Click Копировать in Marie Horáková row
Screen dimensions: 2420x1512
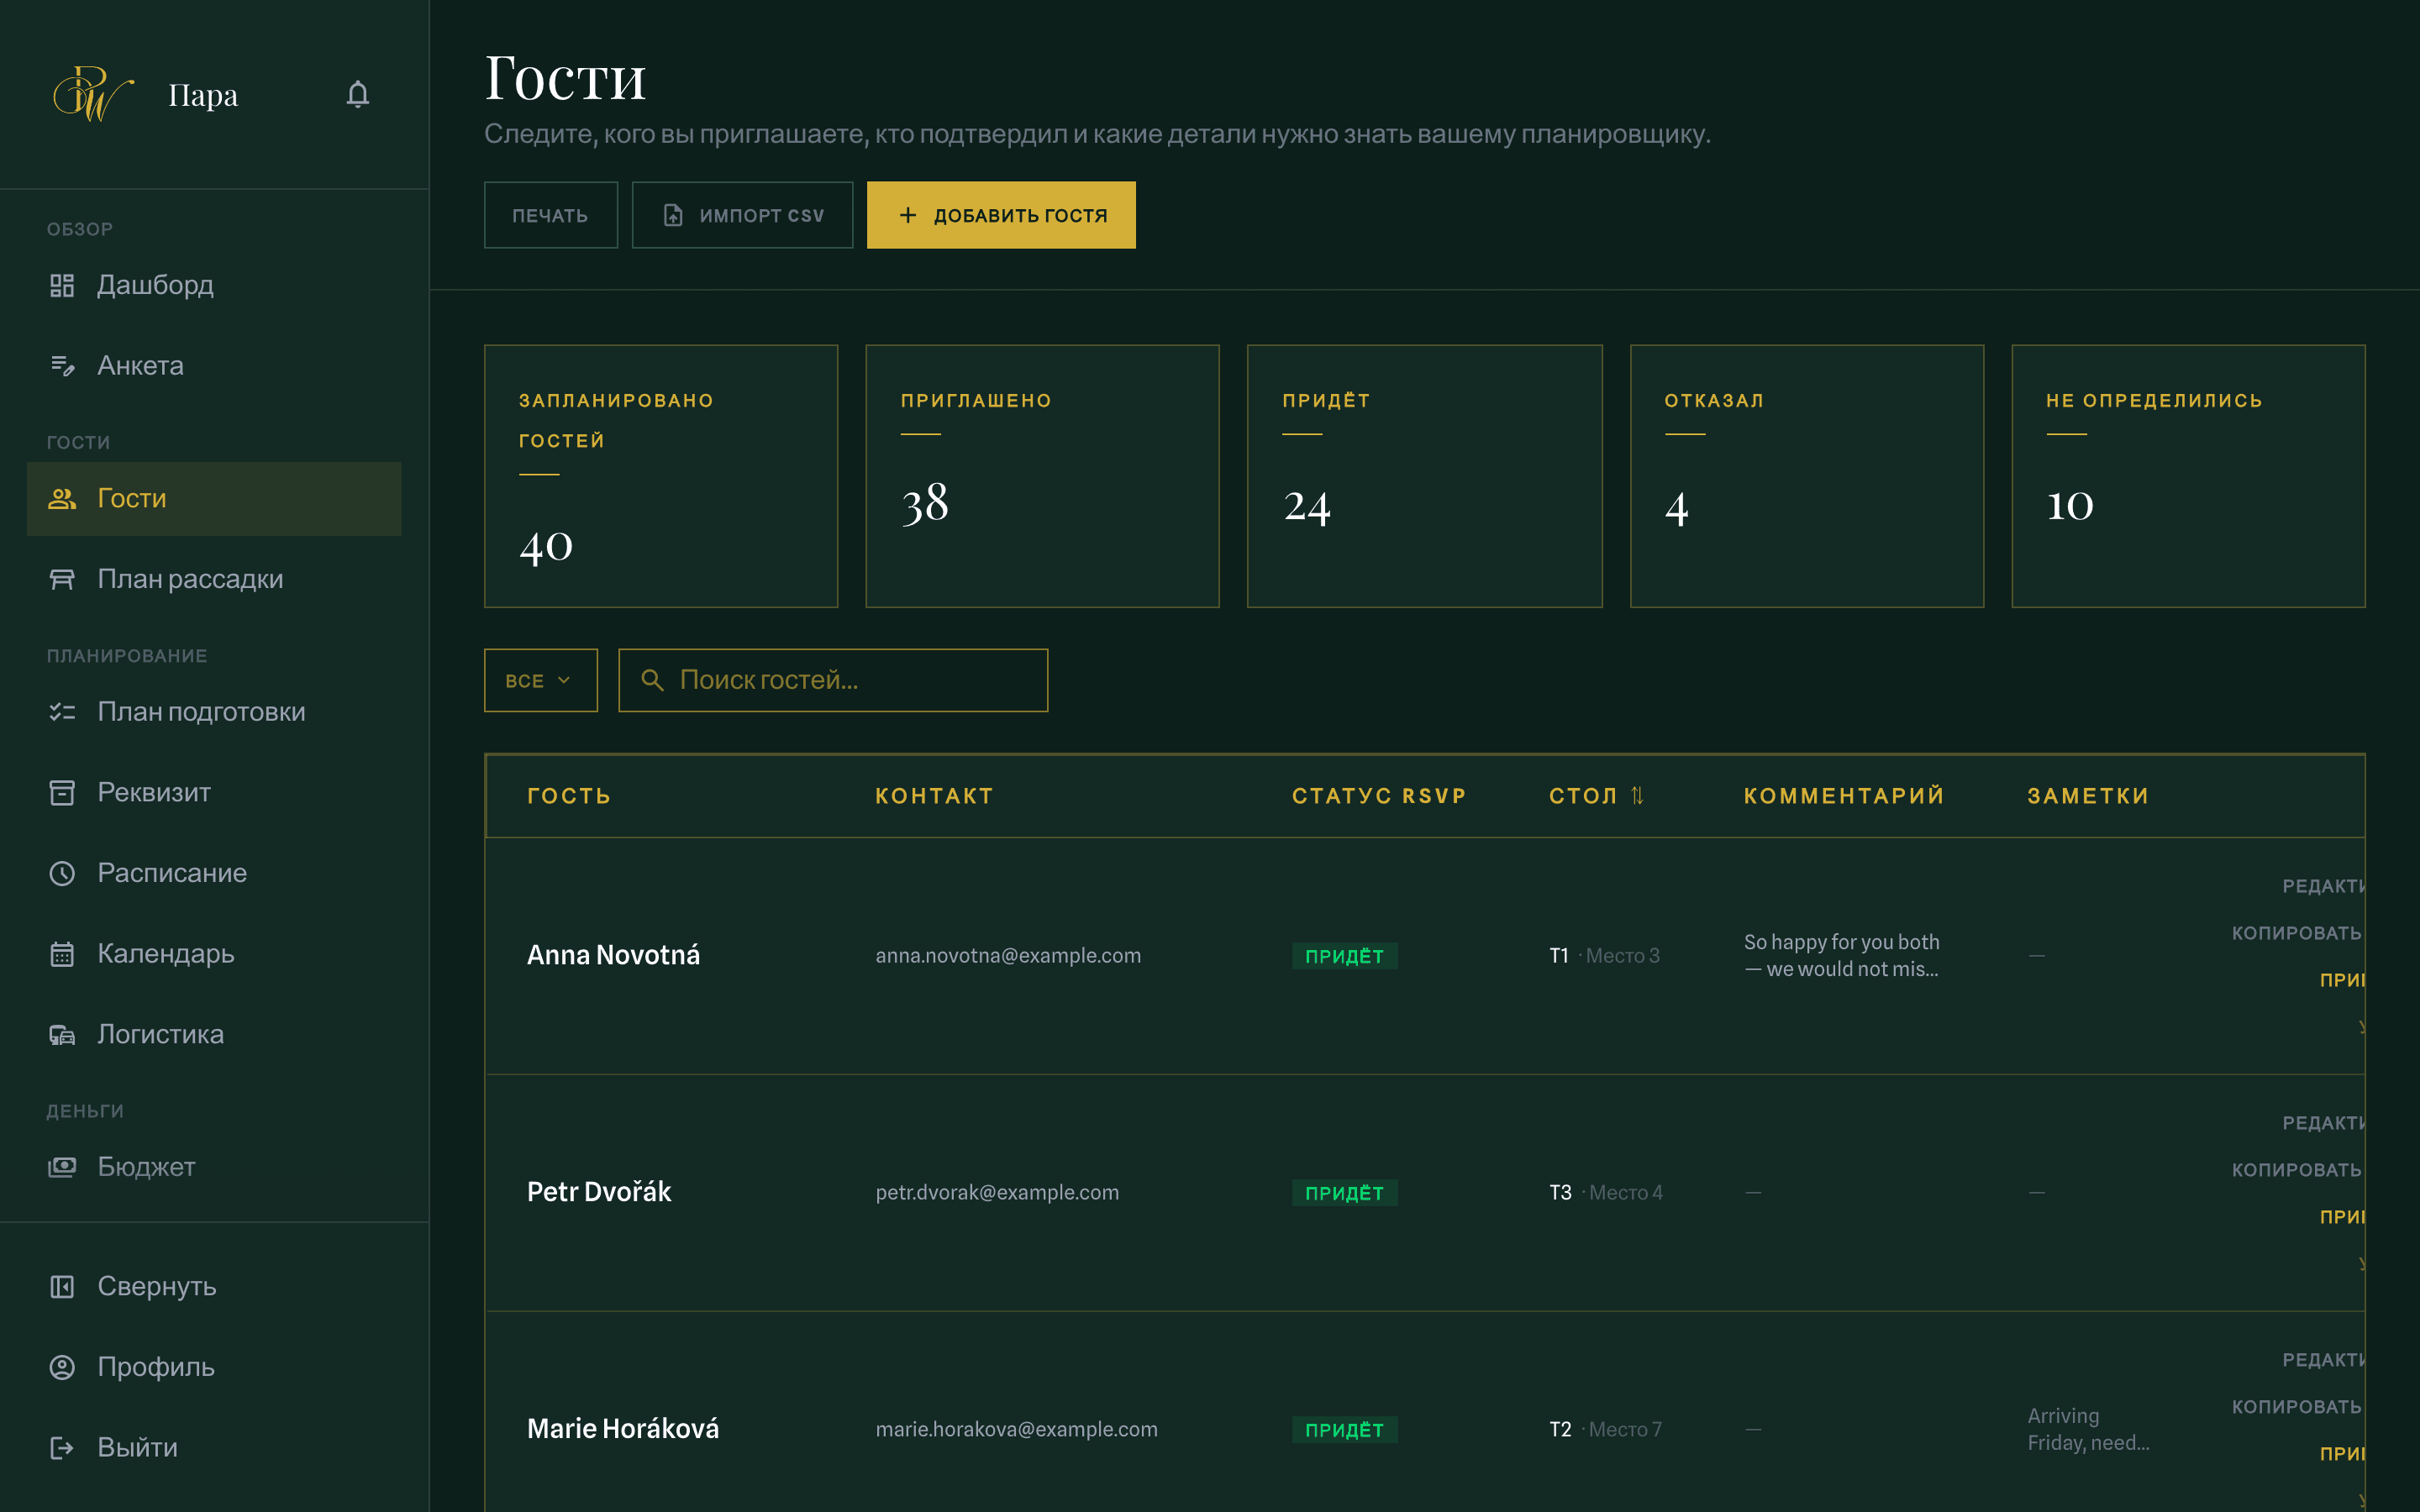2297,1407
